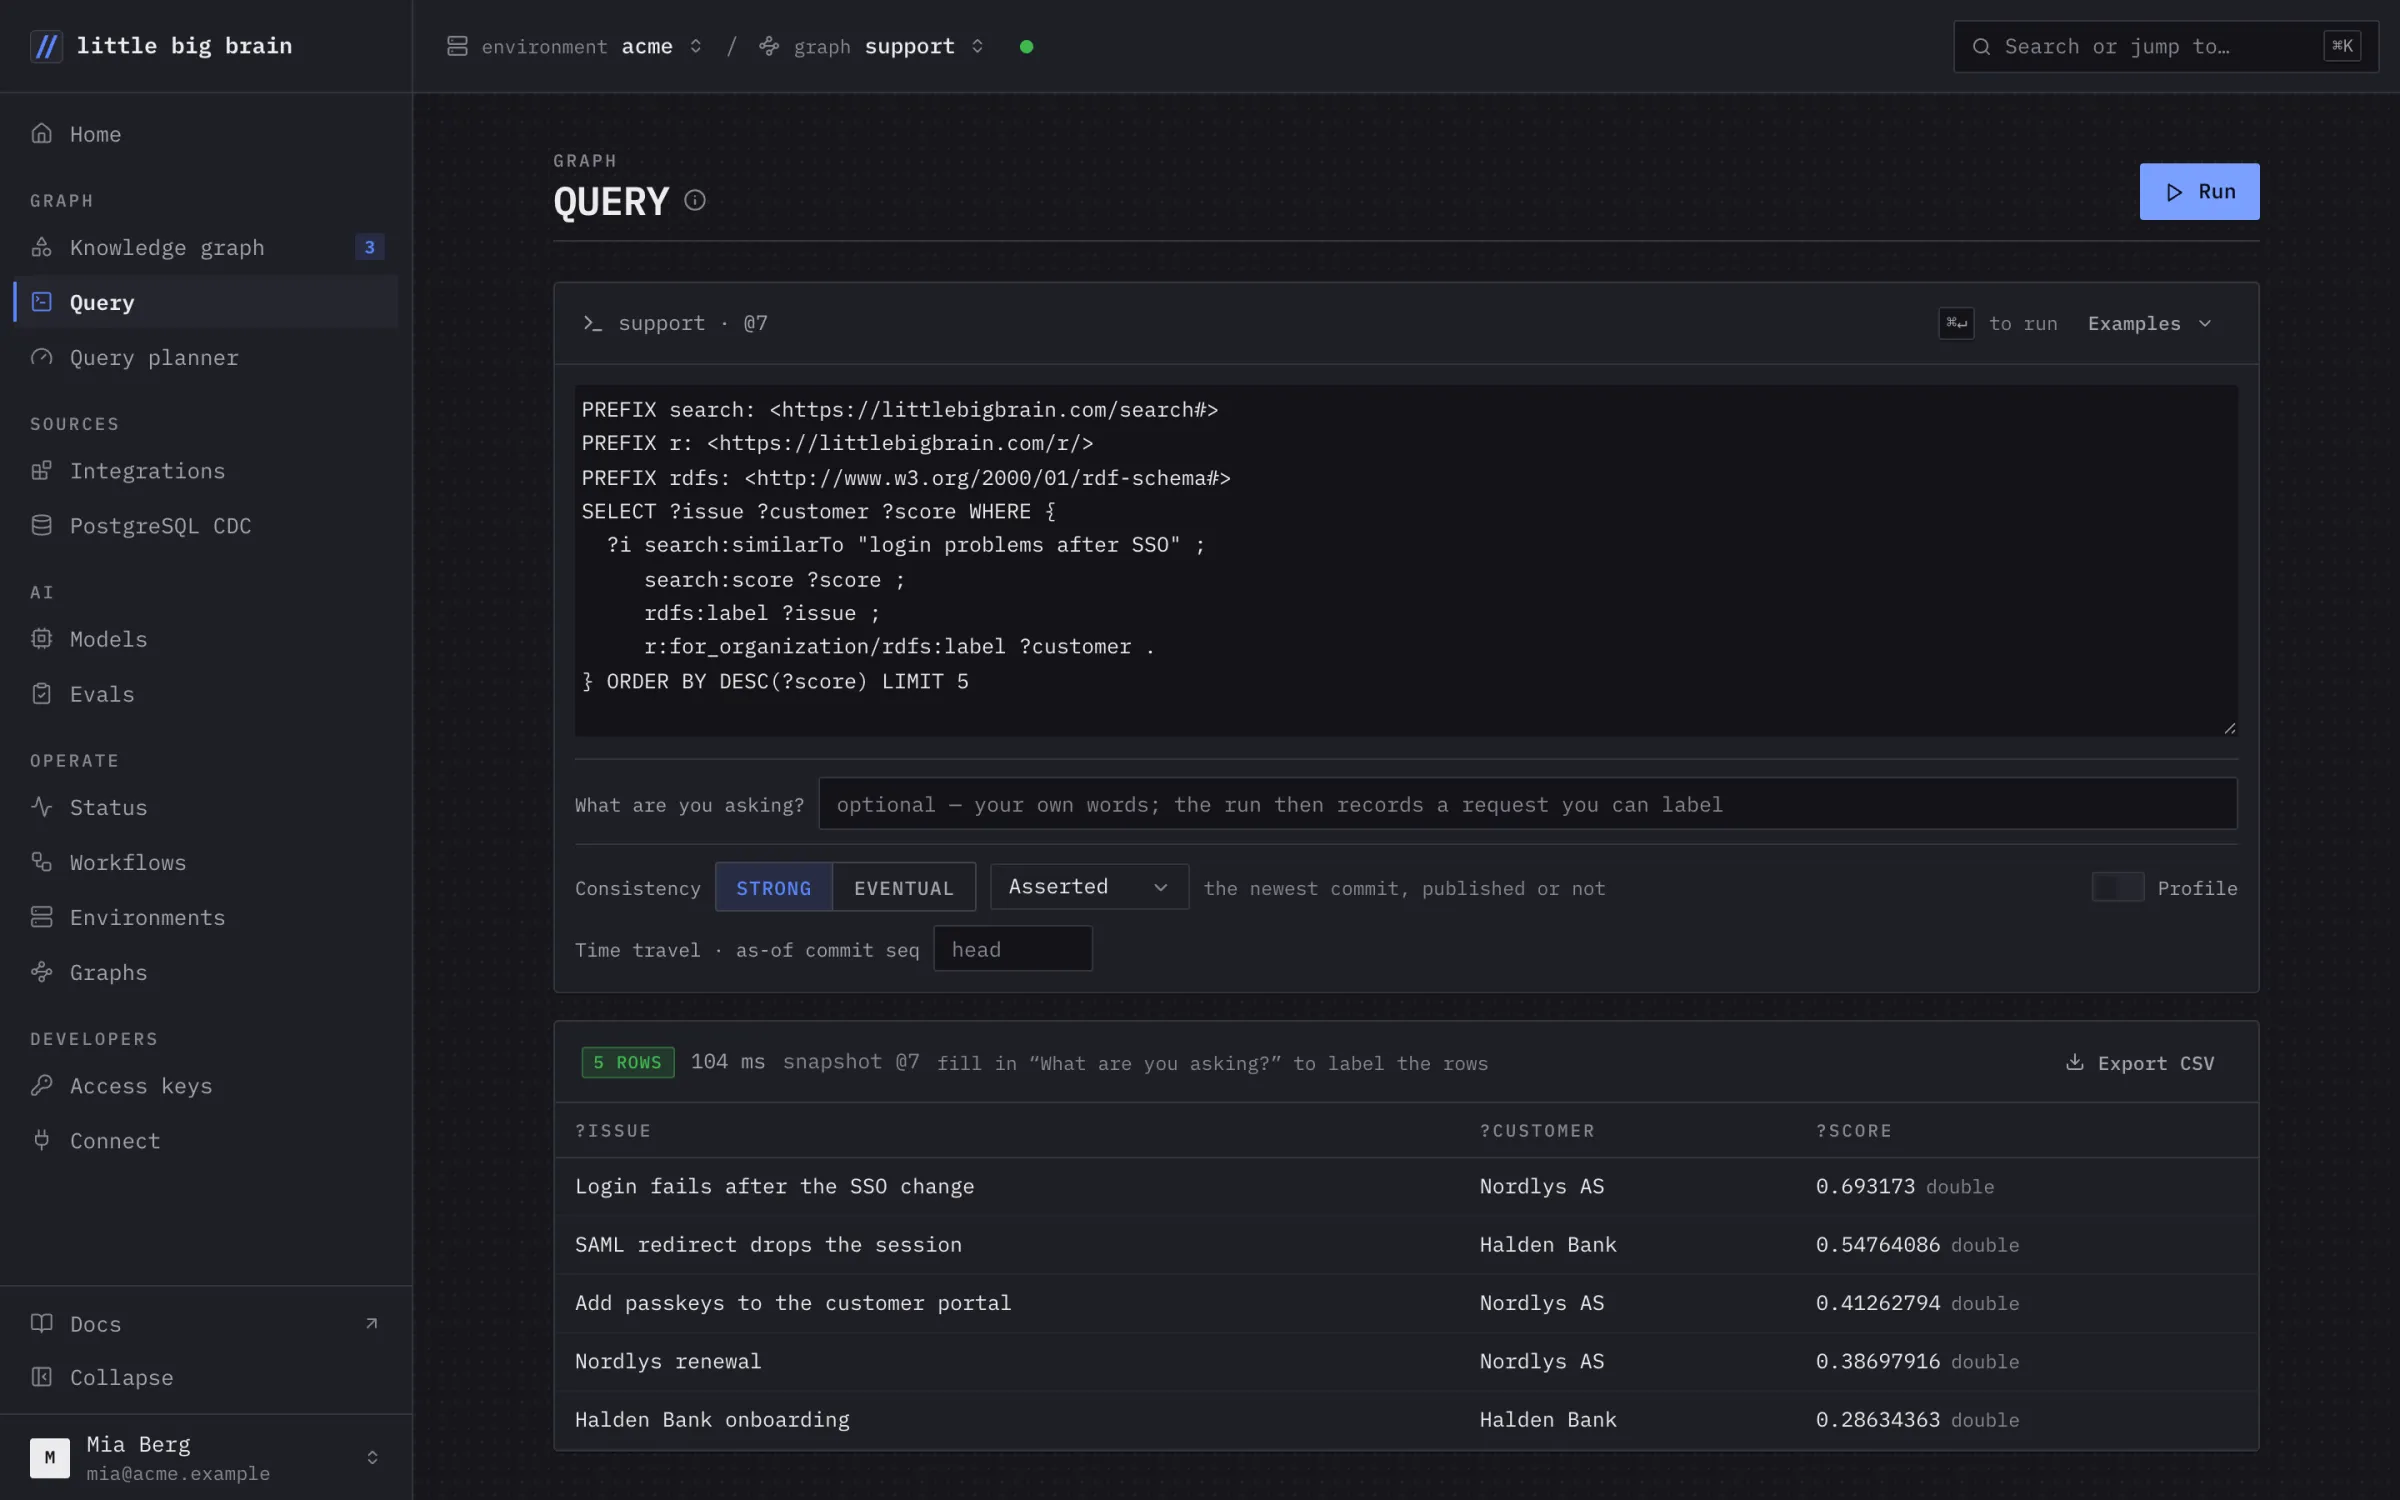2400x1500 pixels.
Task: Click the Graphs icon under Operate
Action: pos(41,971)
